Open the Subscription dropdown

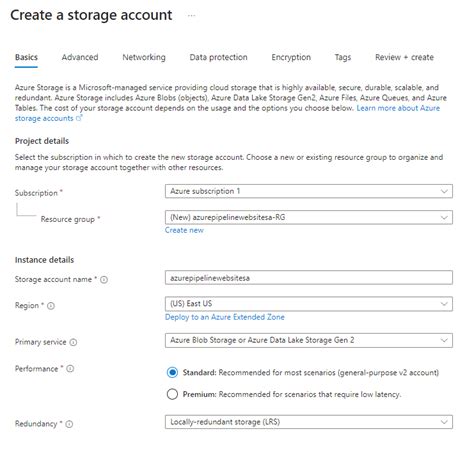(x=309, y=191)
